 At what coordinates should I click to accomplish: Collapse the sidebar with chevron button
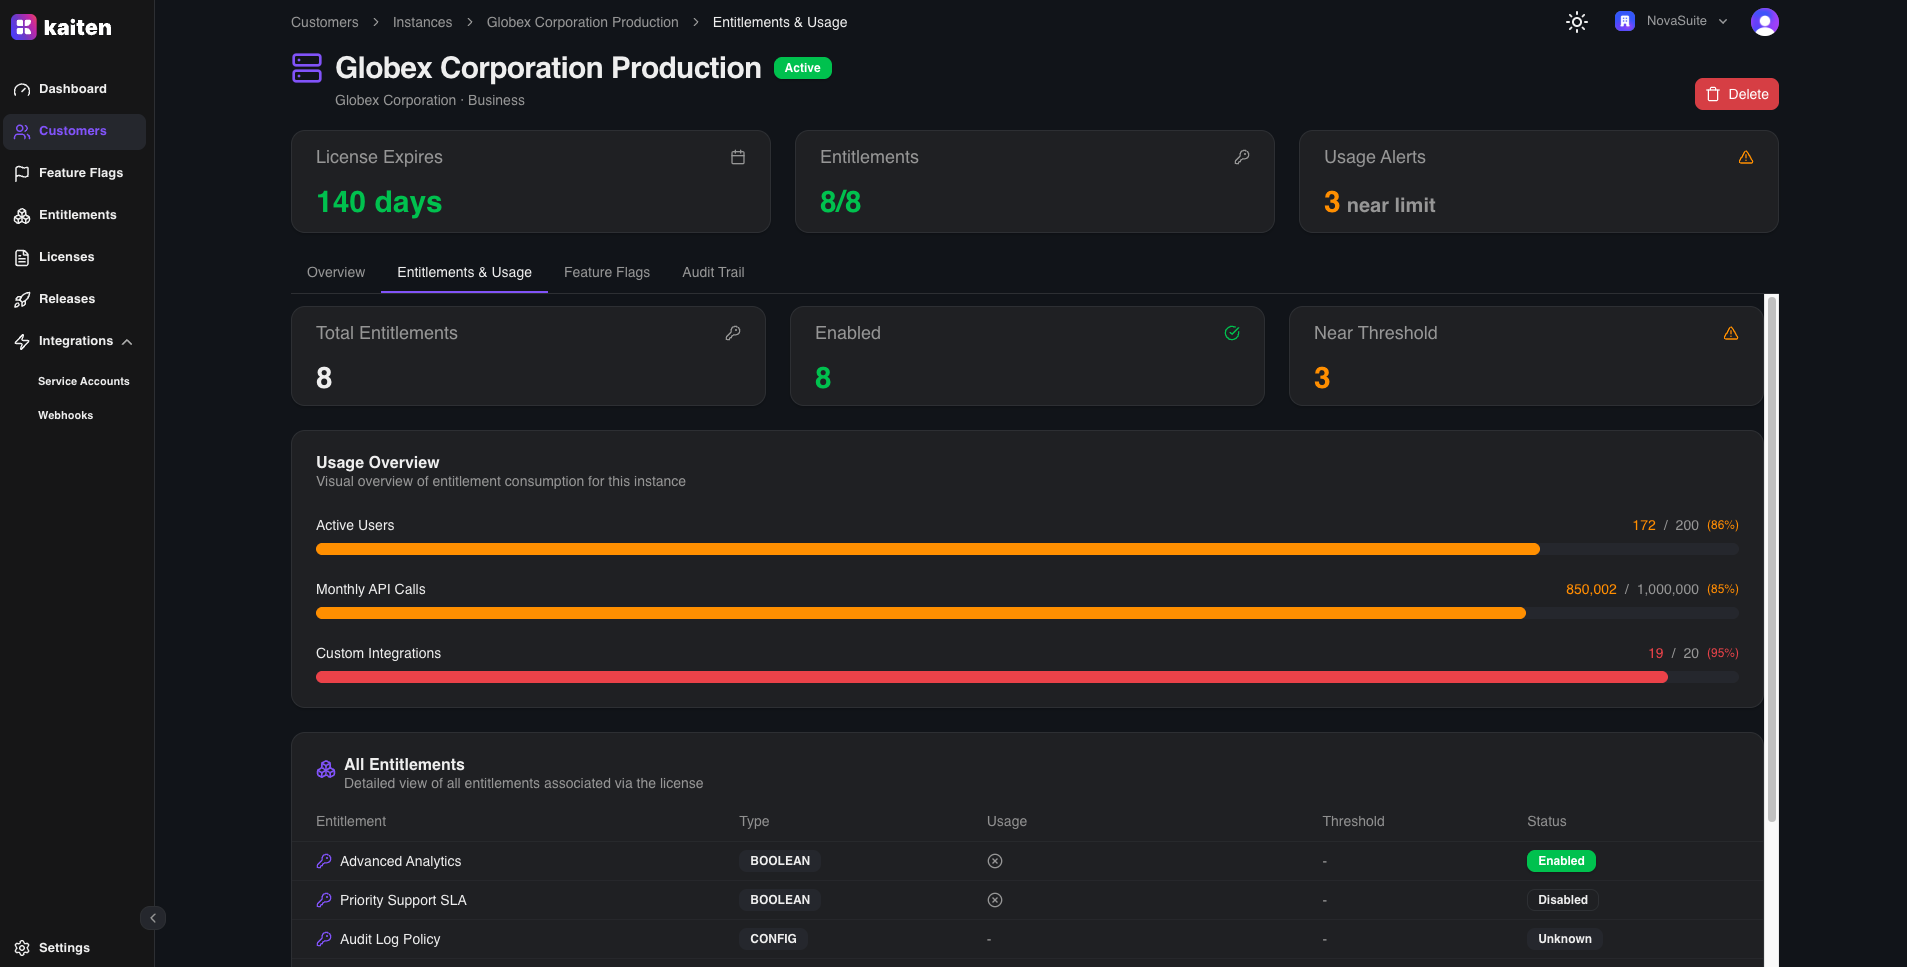(x=153, y=918)
